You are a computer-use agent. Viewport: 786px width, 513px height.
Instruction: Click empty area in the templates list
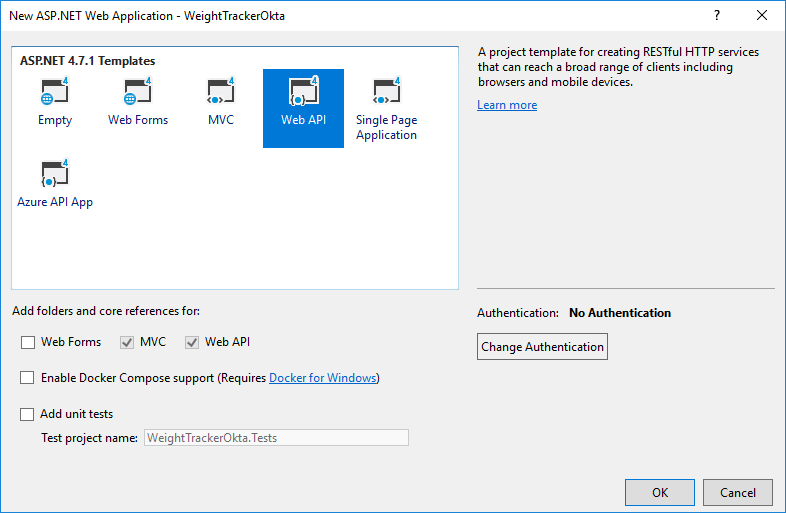(x=300, y=240)
